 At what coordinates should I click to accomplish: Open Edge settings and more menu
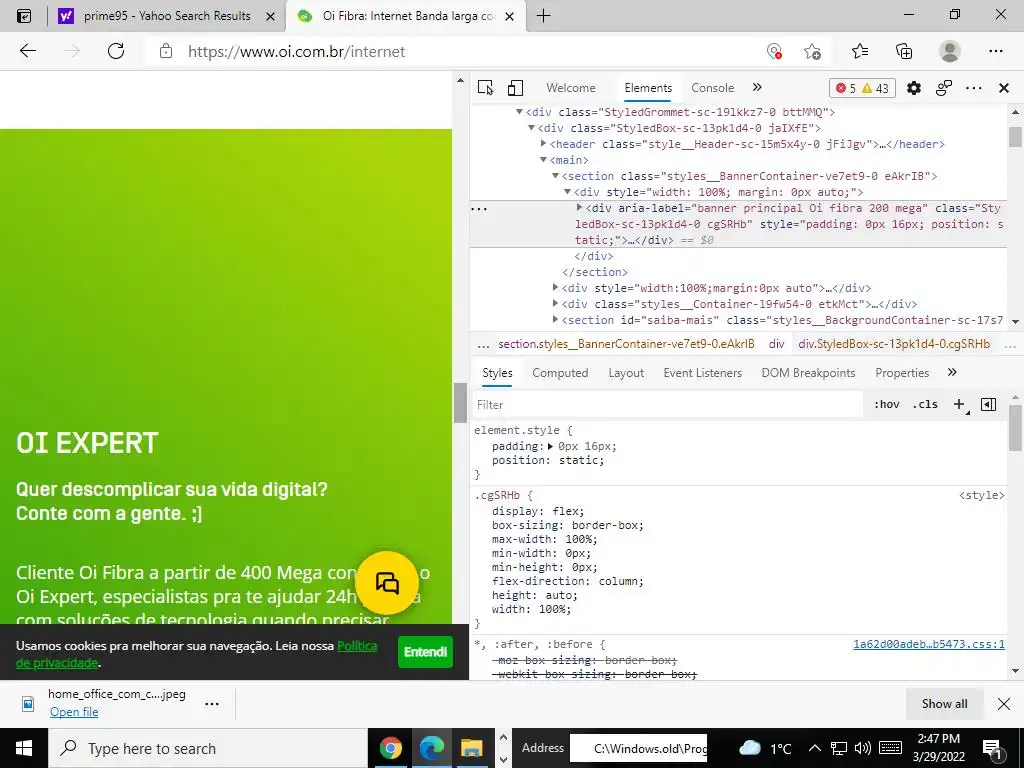click(x=996, y=51)
